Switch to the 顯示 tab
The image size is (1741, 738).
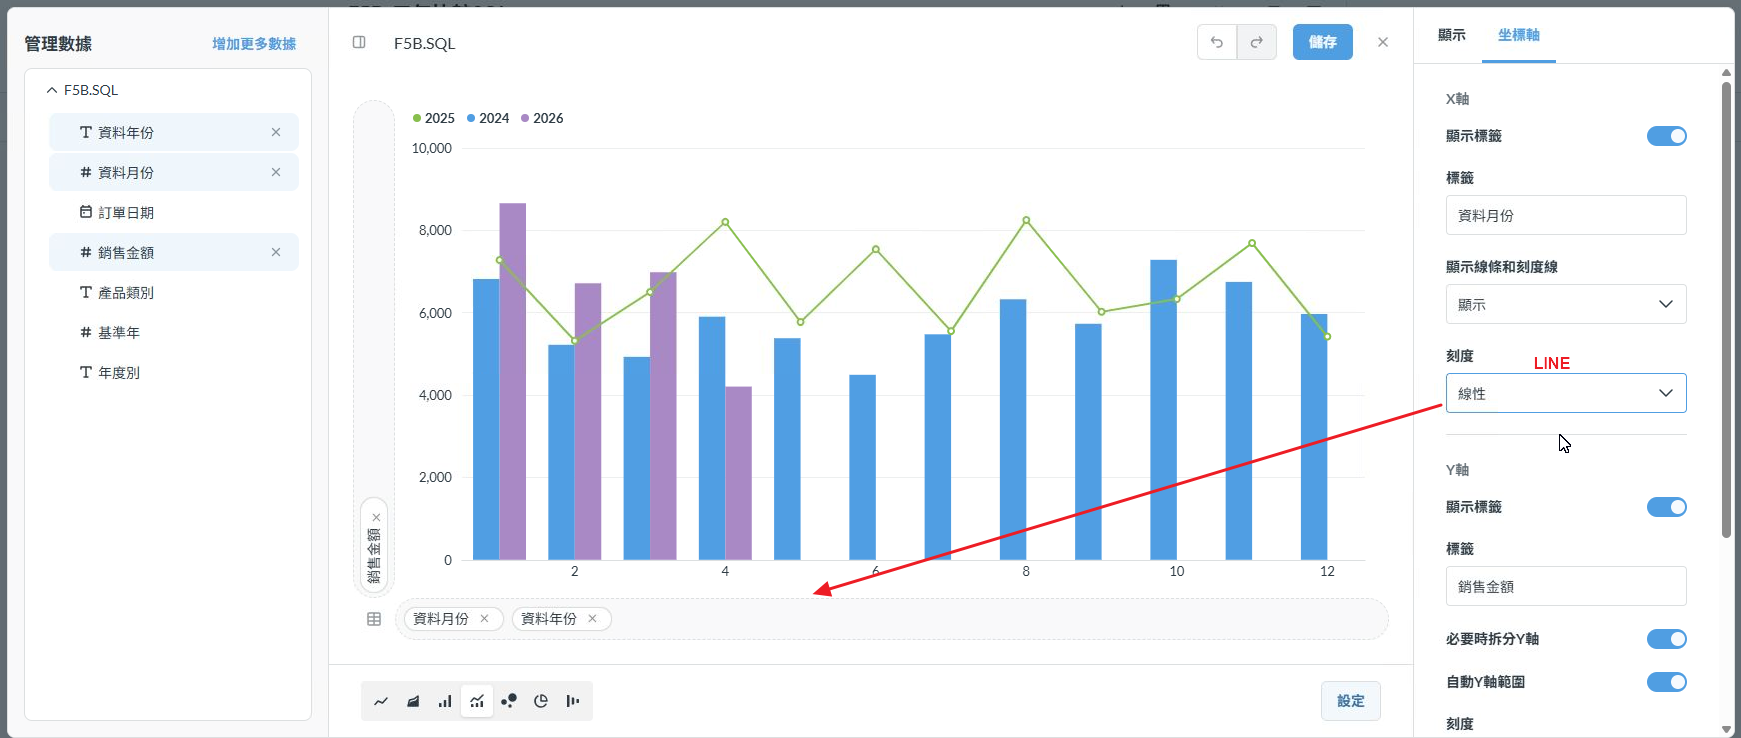(x=1451, y=35)
